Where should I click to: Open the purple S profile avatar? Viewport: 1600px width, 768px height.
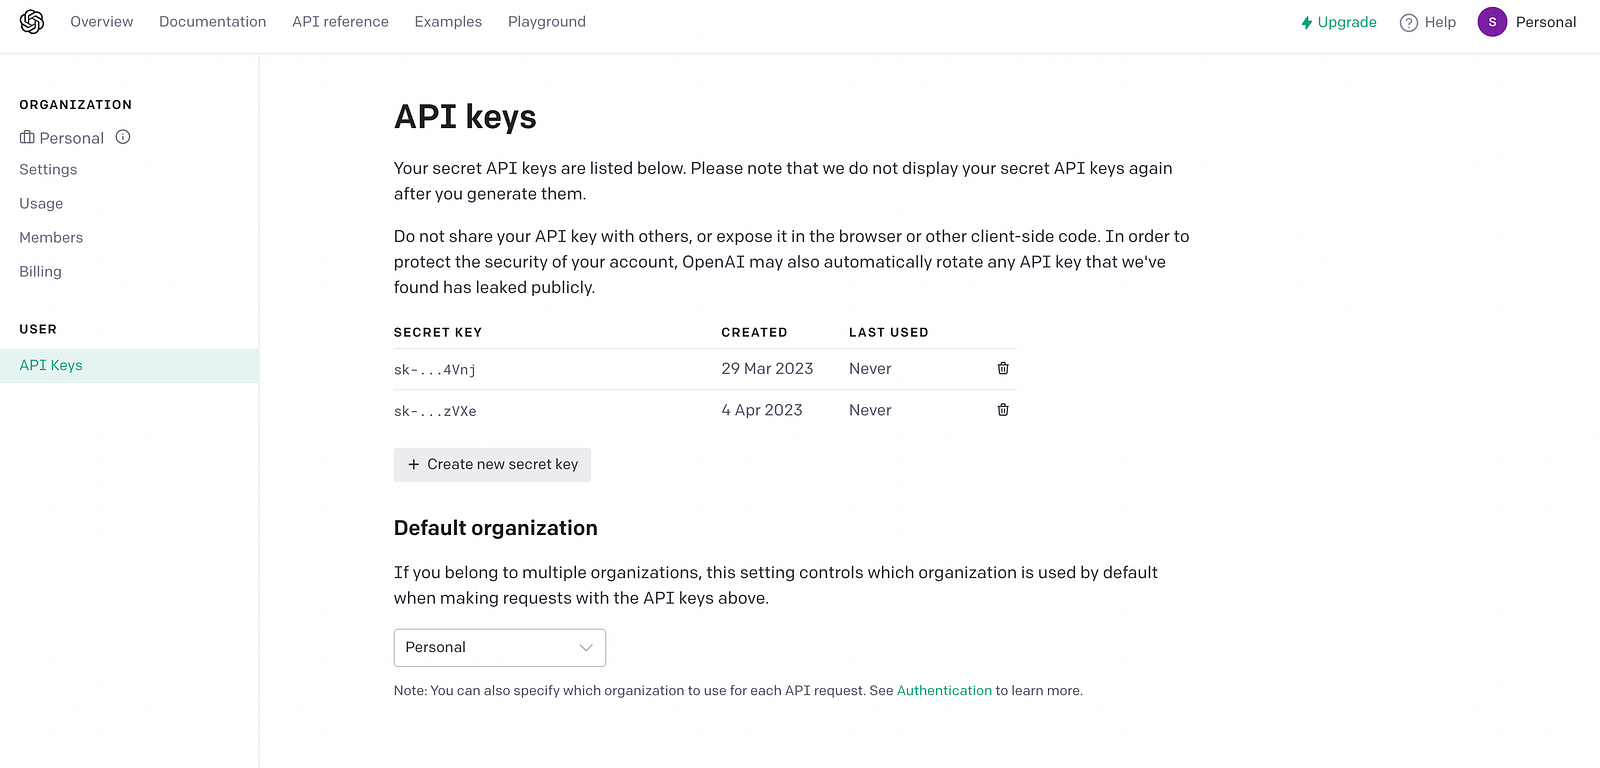(x=1492, y=22)
